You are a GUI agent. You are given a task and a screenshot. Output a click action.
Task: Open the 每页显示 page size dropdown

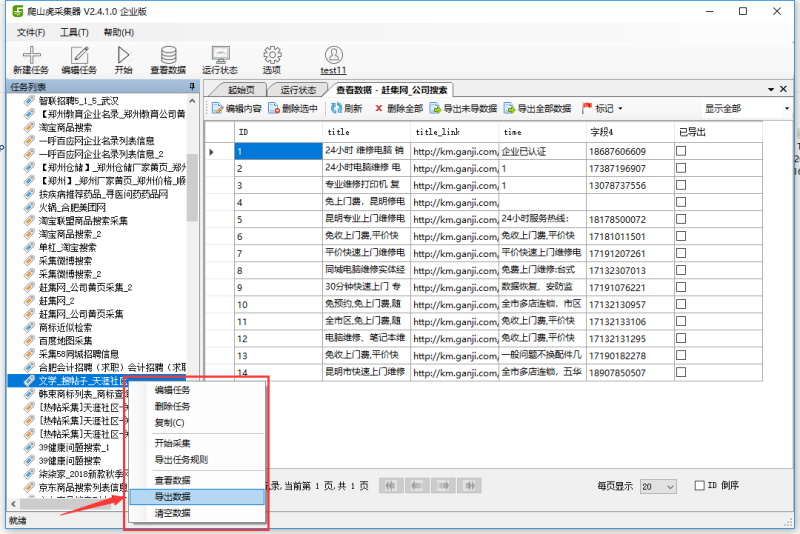[x=658, y=485]
